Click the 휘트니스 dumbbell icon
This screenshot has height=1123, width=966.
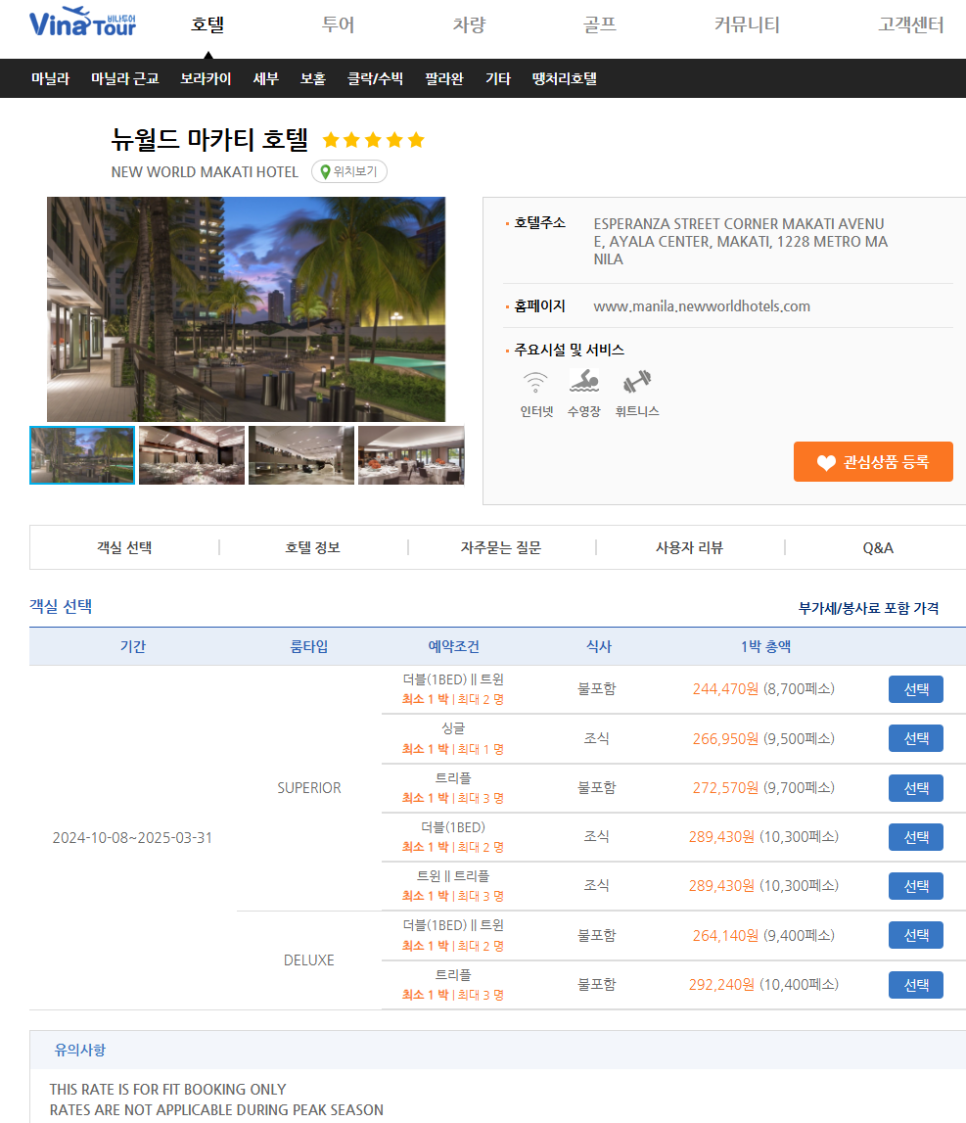coord(637,381)
